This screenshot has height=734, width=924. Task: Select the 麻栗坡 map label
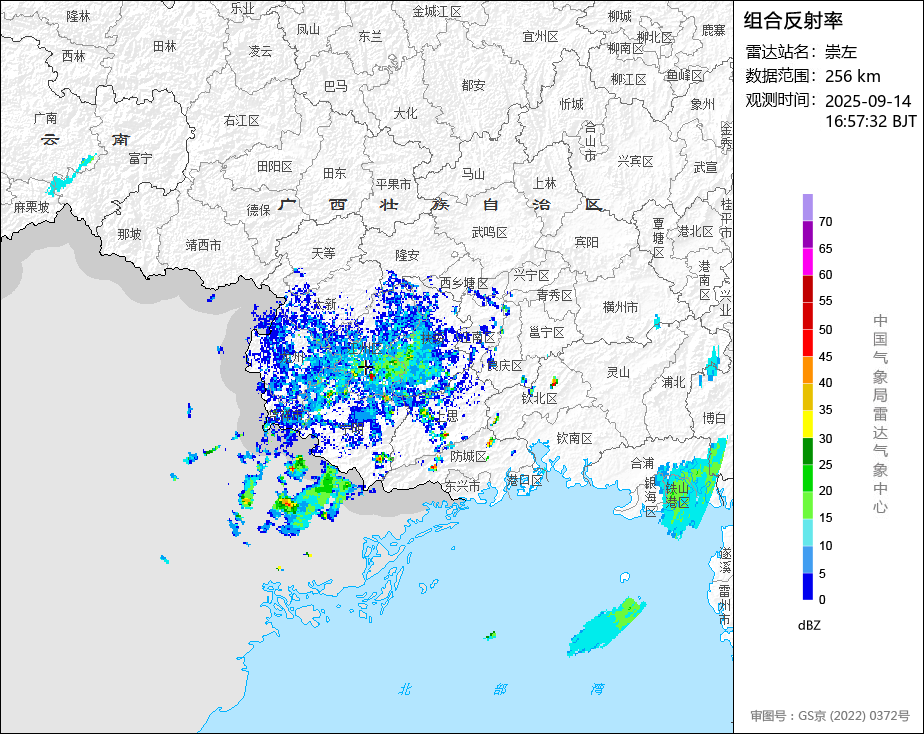(31, 207)
